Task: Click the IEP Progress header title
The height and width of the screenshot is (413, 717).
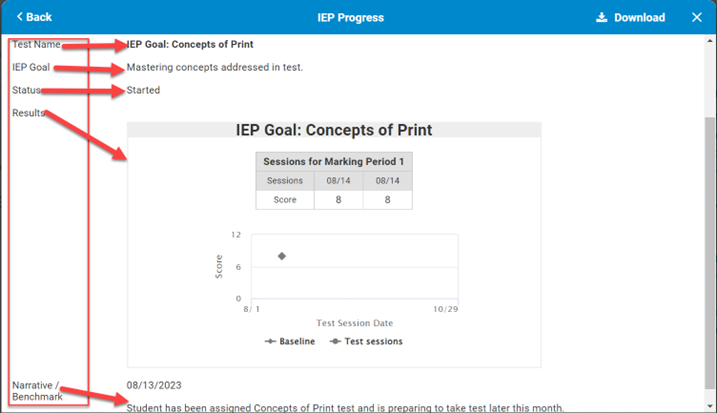Action: click(x=351, y=17)
